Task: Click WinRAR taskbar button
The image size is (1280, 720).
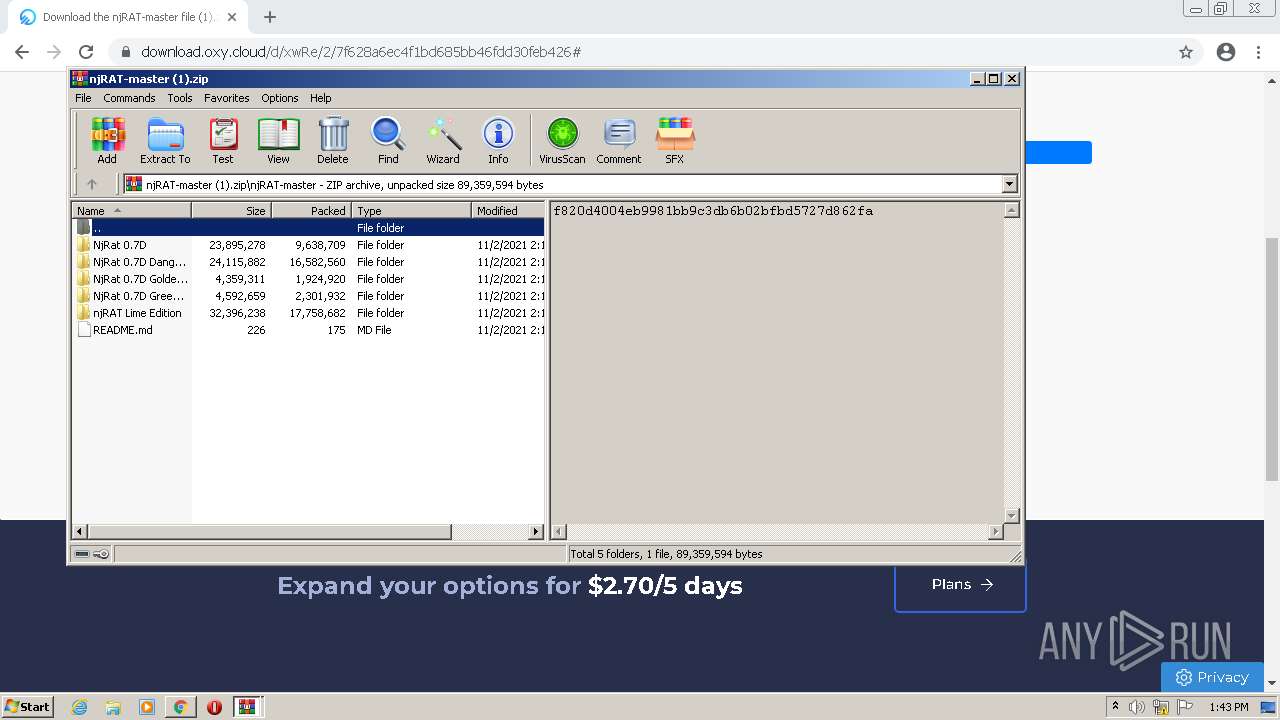Action: pos(247,707)
